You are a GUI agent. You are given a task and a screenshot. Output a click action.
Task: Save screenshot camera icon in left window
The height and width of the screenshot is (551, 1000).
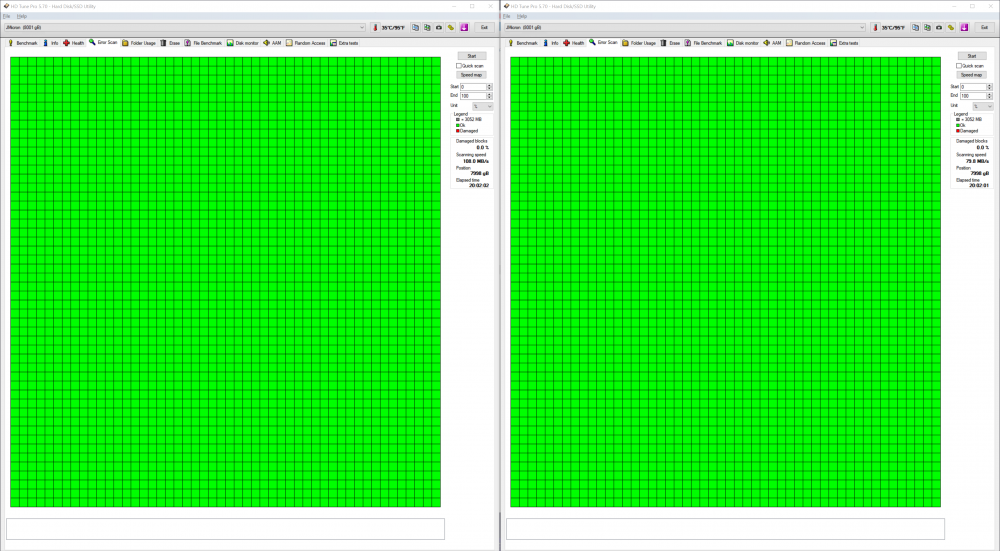coord(439,27)
